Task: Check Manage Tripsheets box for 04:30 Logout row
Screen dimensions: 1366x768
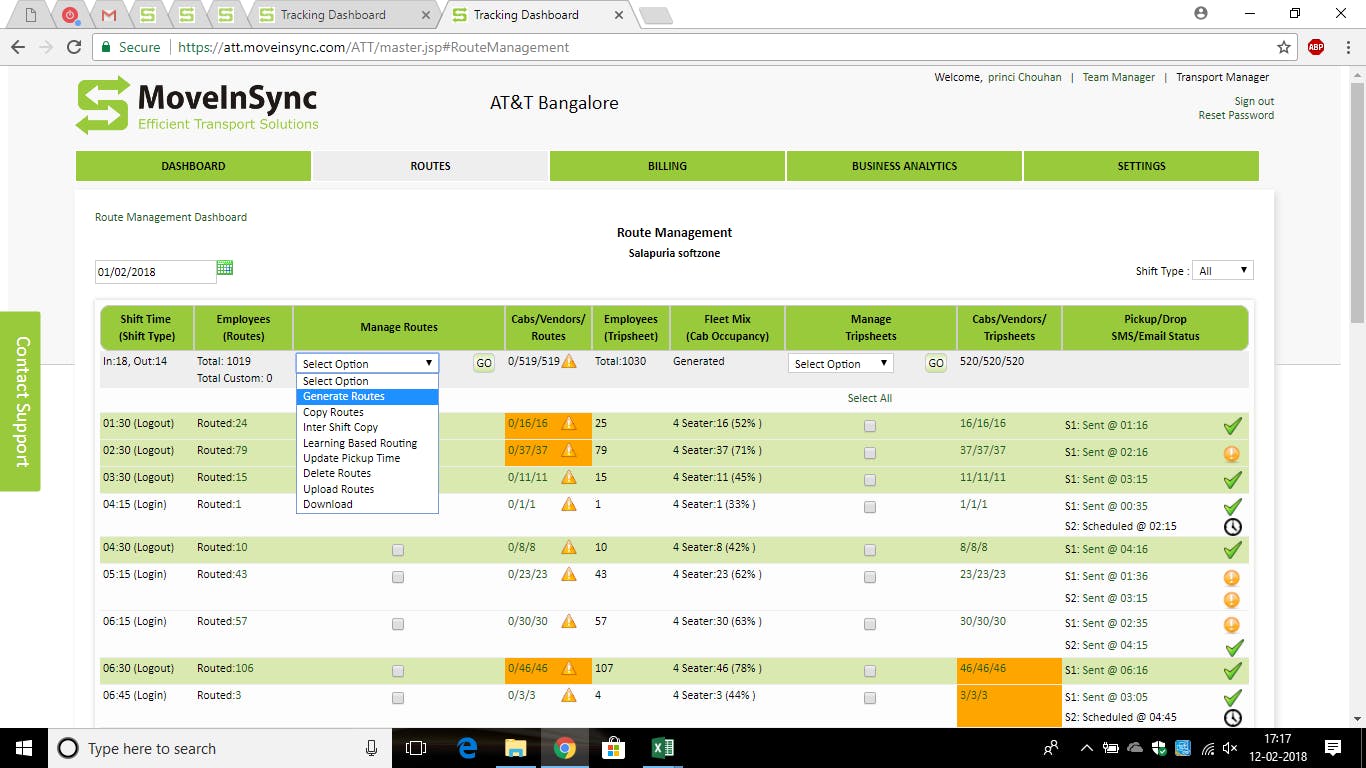Action: (869, 550)
